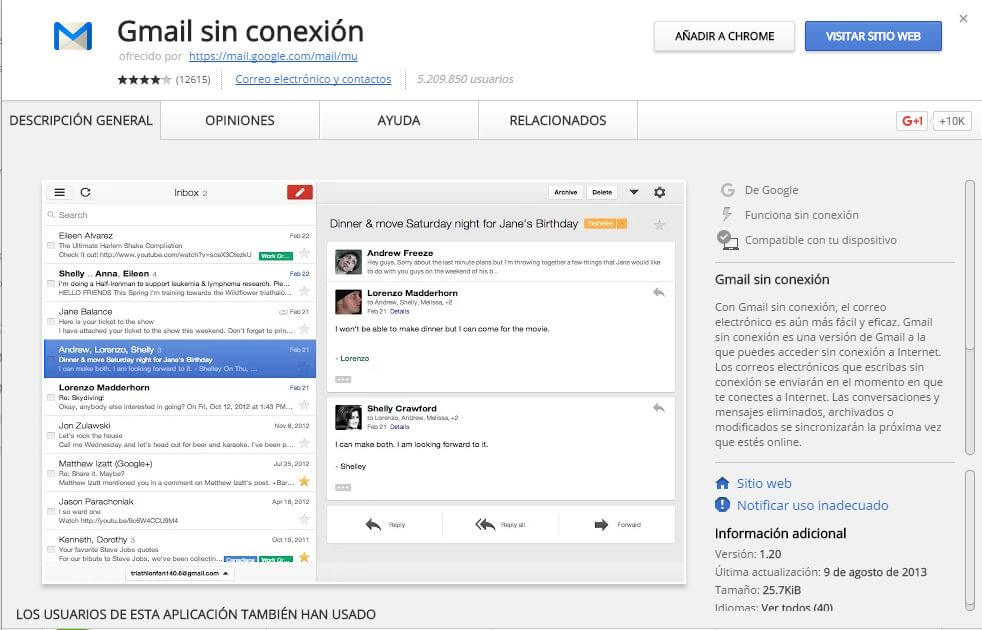
Task: Click the red compose pencil button
Action: 299,192
